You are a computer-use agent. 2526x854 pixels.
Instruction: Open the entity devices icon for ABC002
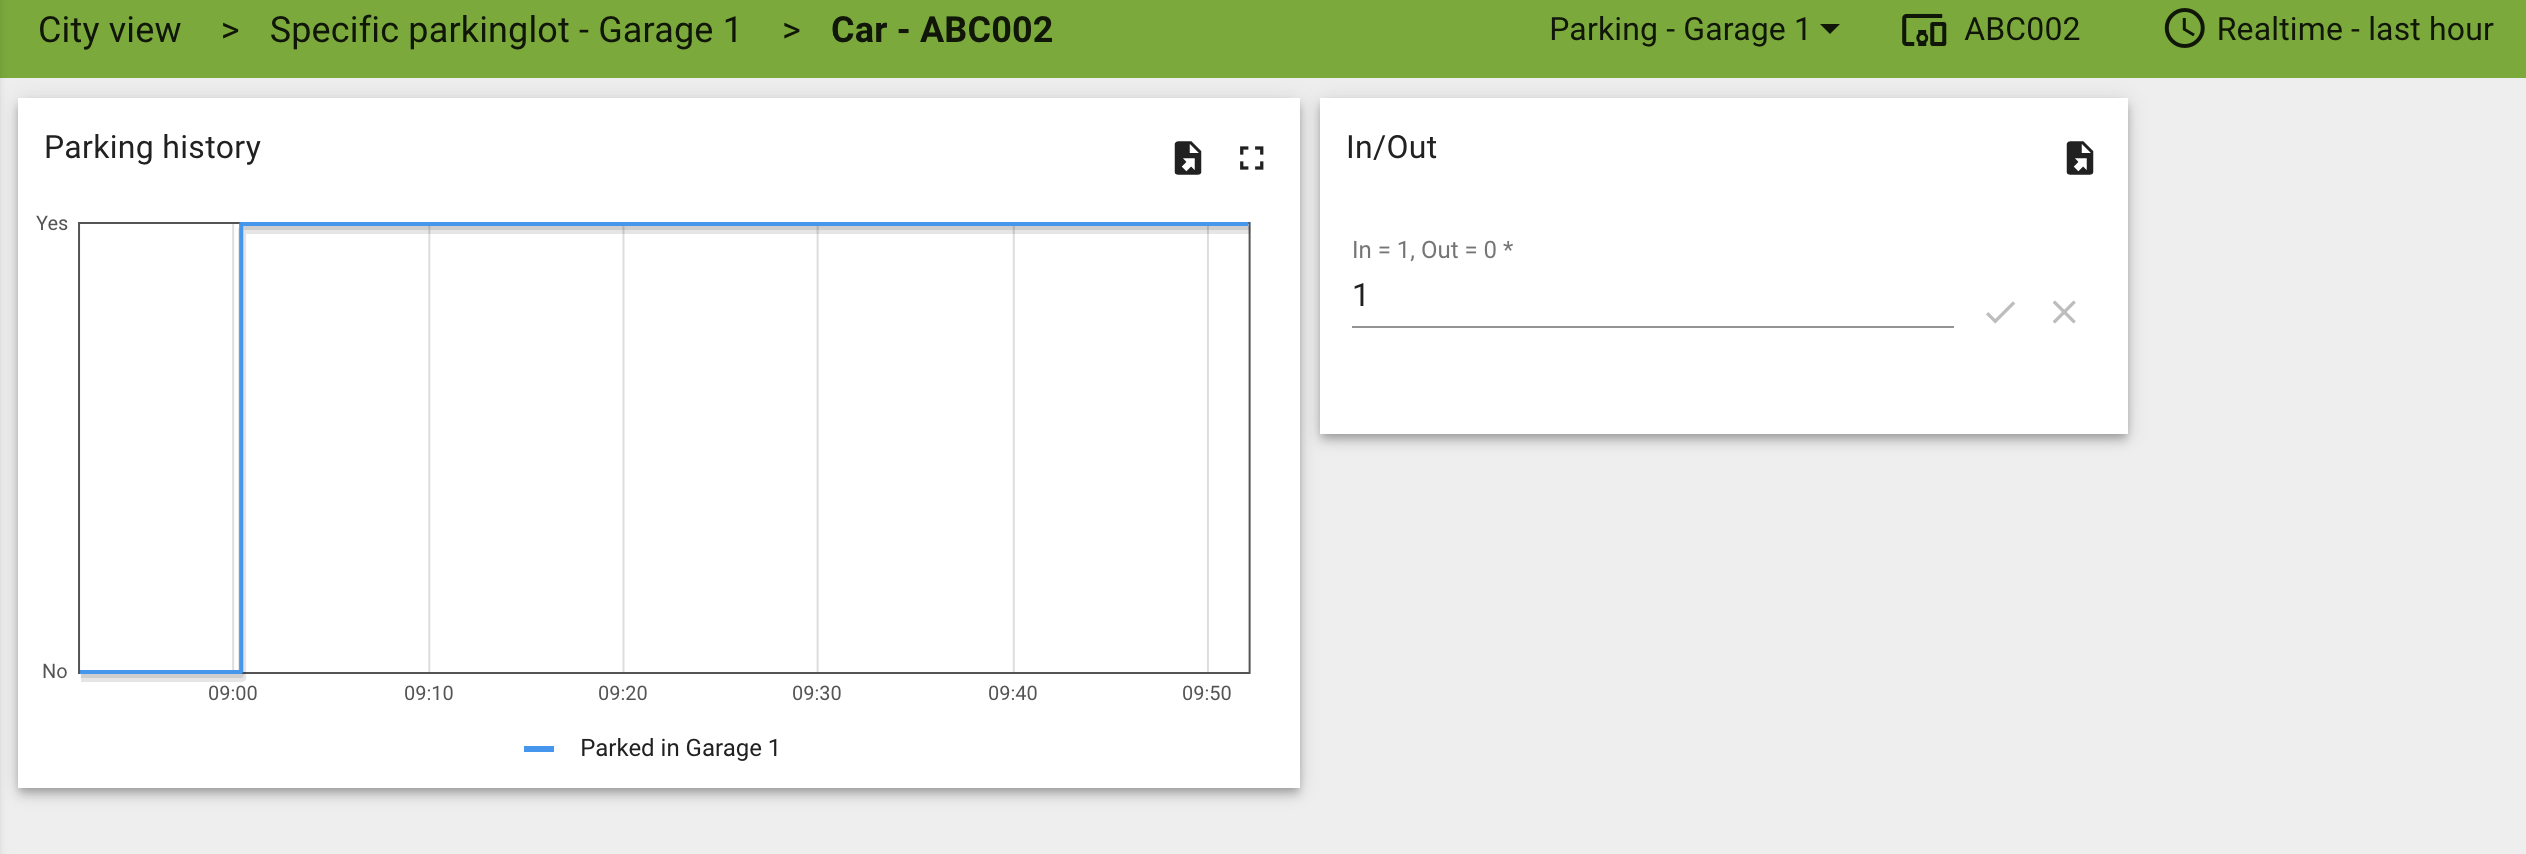click(1923, 31)
